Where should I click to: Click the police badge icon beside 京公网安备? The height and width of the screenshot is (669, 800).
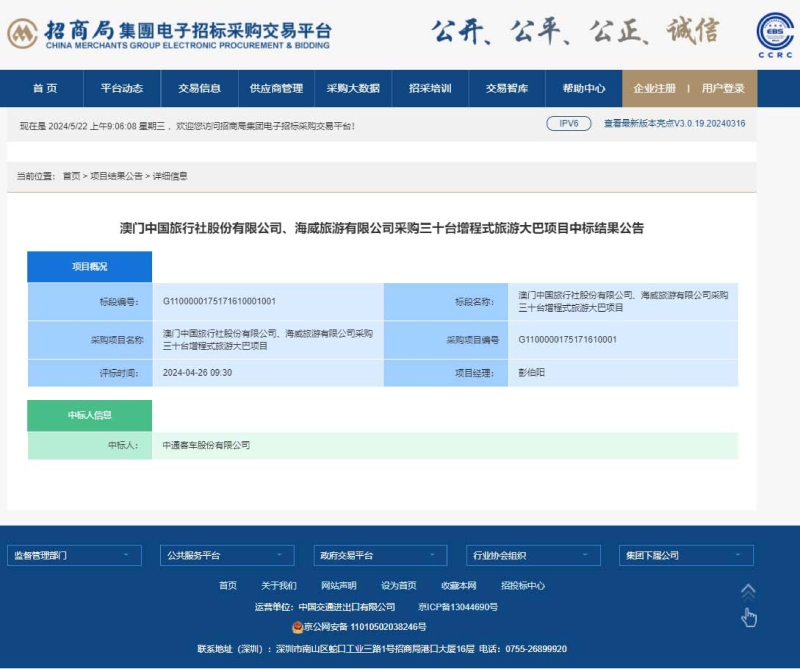297,627
